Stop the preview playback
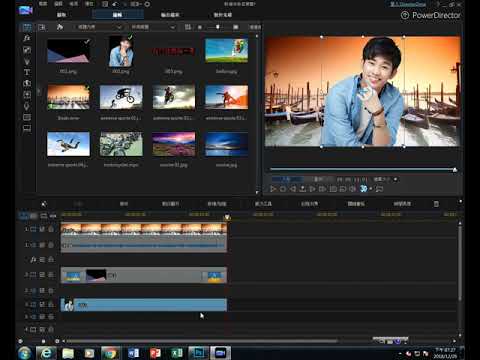This screenshot has width=480, height=360. tap(283, 189)
